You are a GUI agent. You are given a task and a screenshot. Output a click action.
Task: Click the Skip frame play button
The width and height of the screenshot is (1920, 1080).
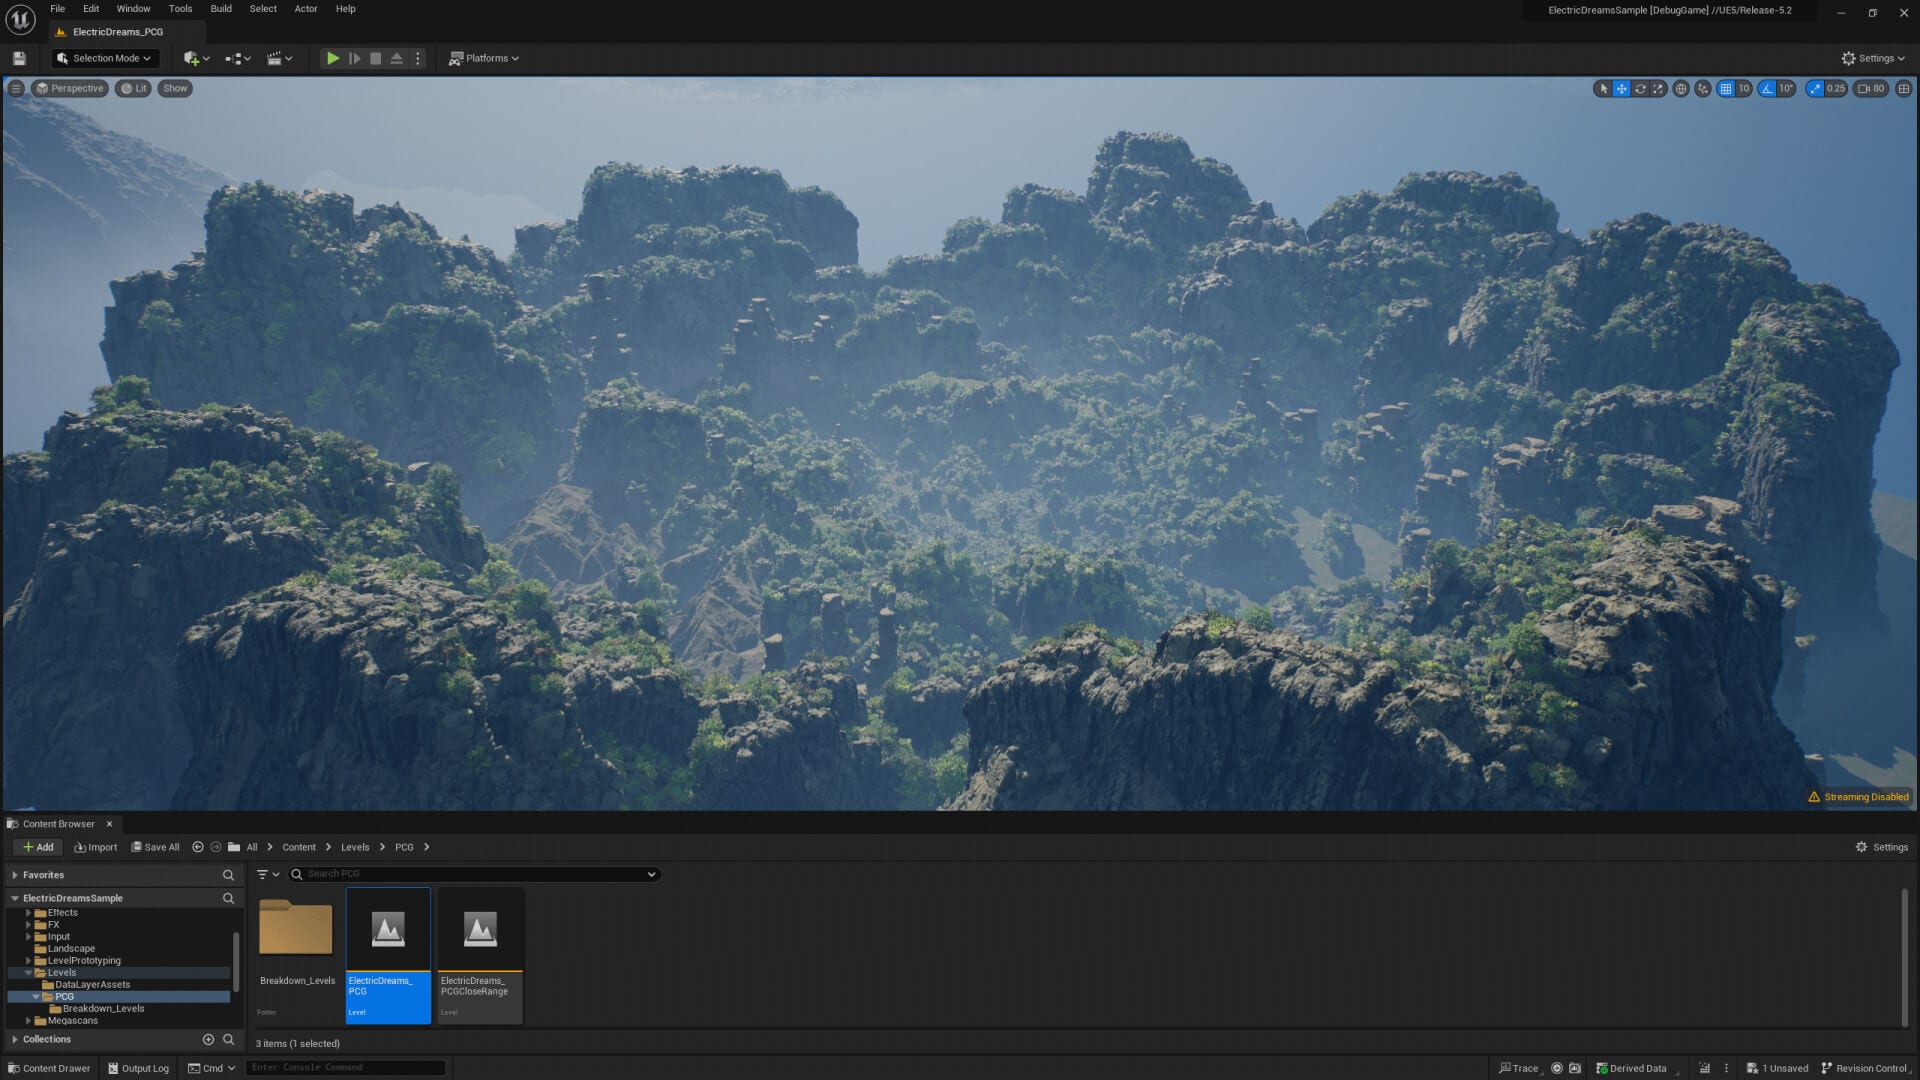(354, 58)
